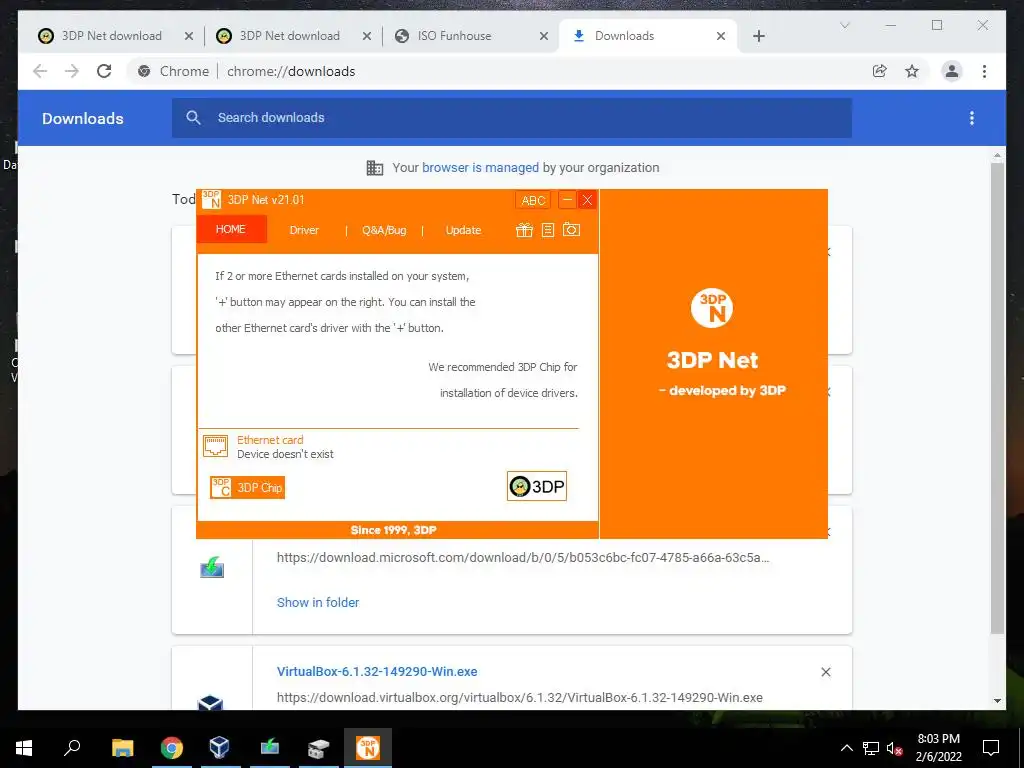This screenshot has height=768, width=1024.
Task: Open Chrome's three-dot main menu
Action: 984,71
